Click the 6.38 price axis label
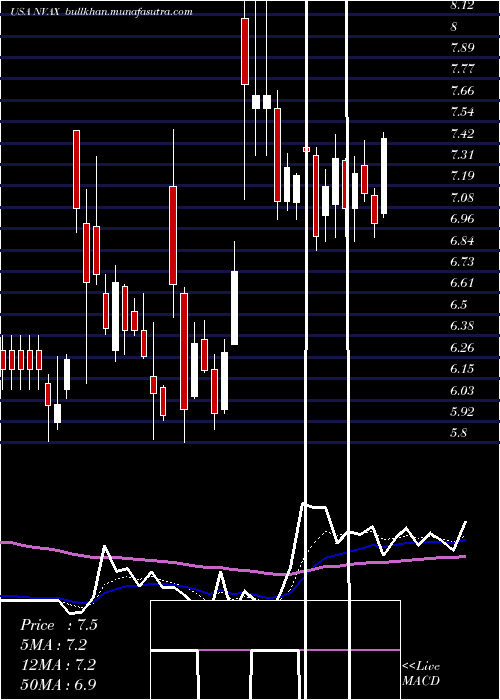The width and height of the screenshot is (500, 700). [462, 326]
